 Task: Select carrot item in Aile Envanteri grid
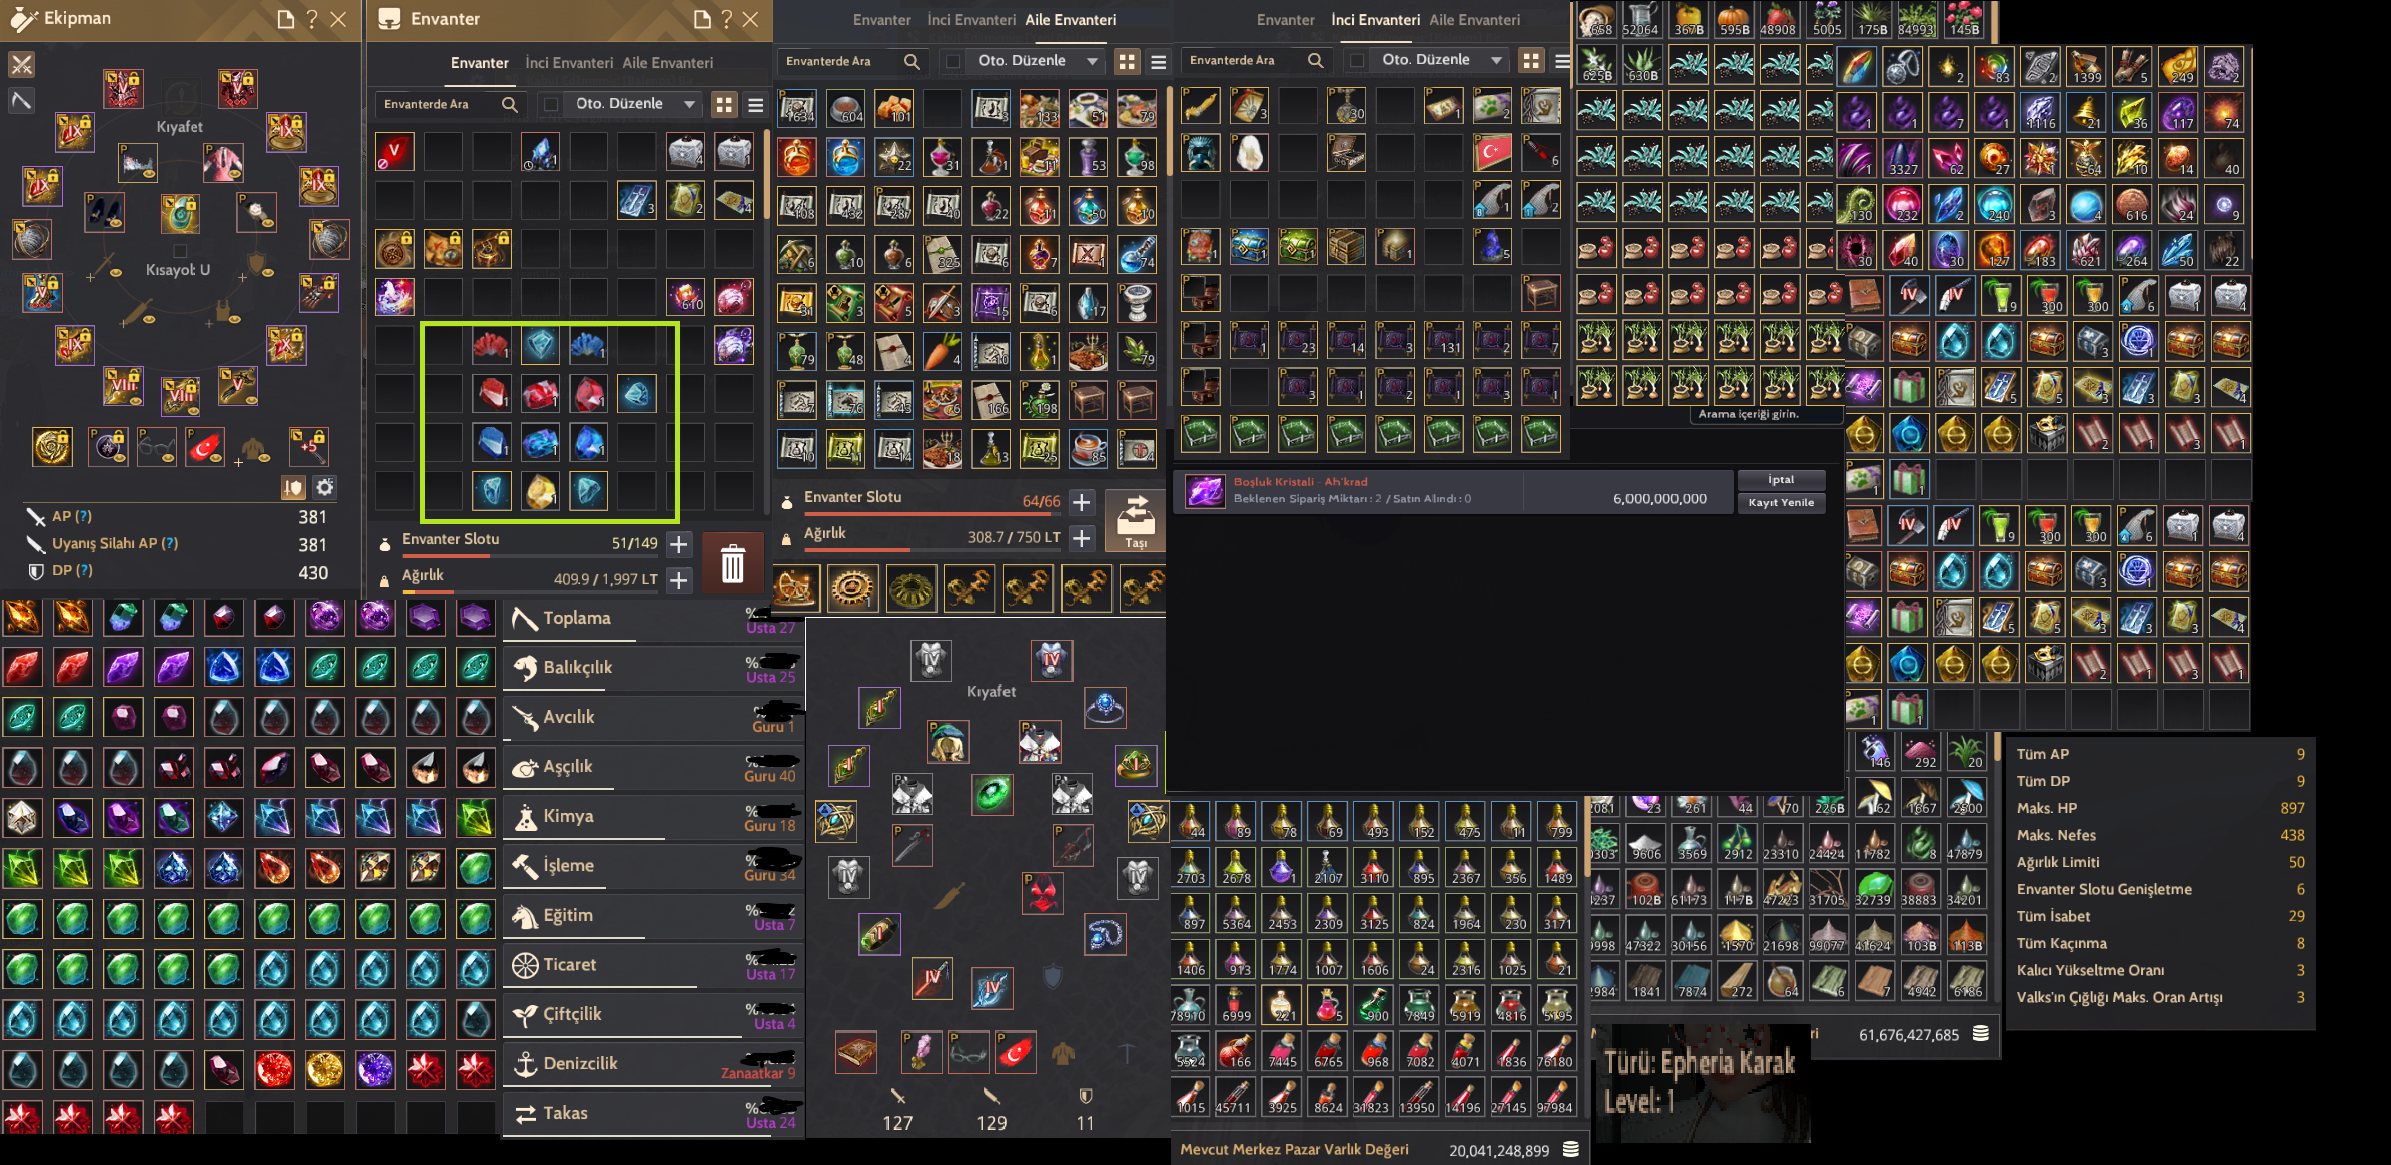(x=942, y=351)
